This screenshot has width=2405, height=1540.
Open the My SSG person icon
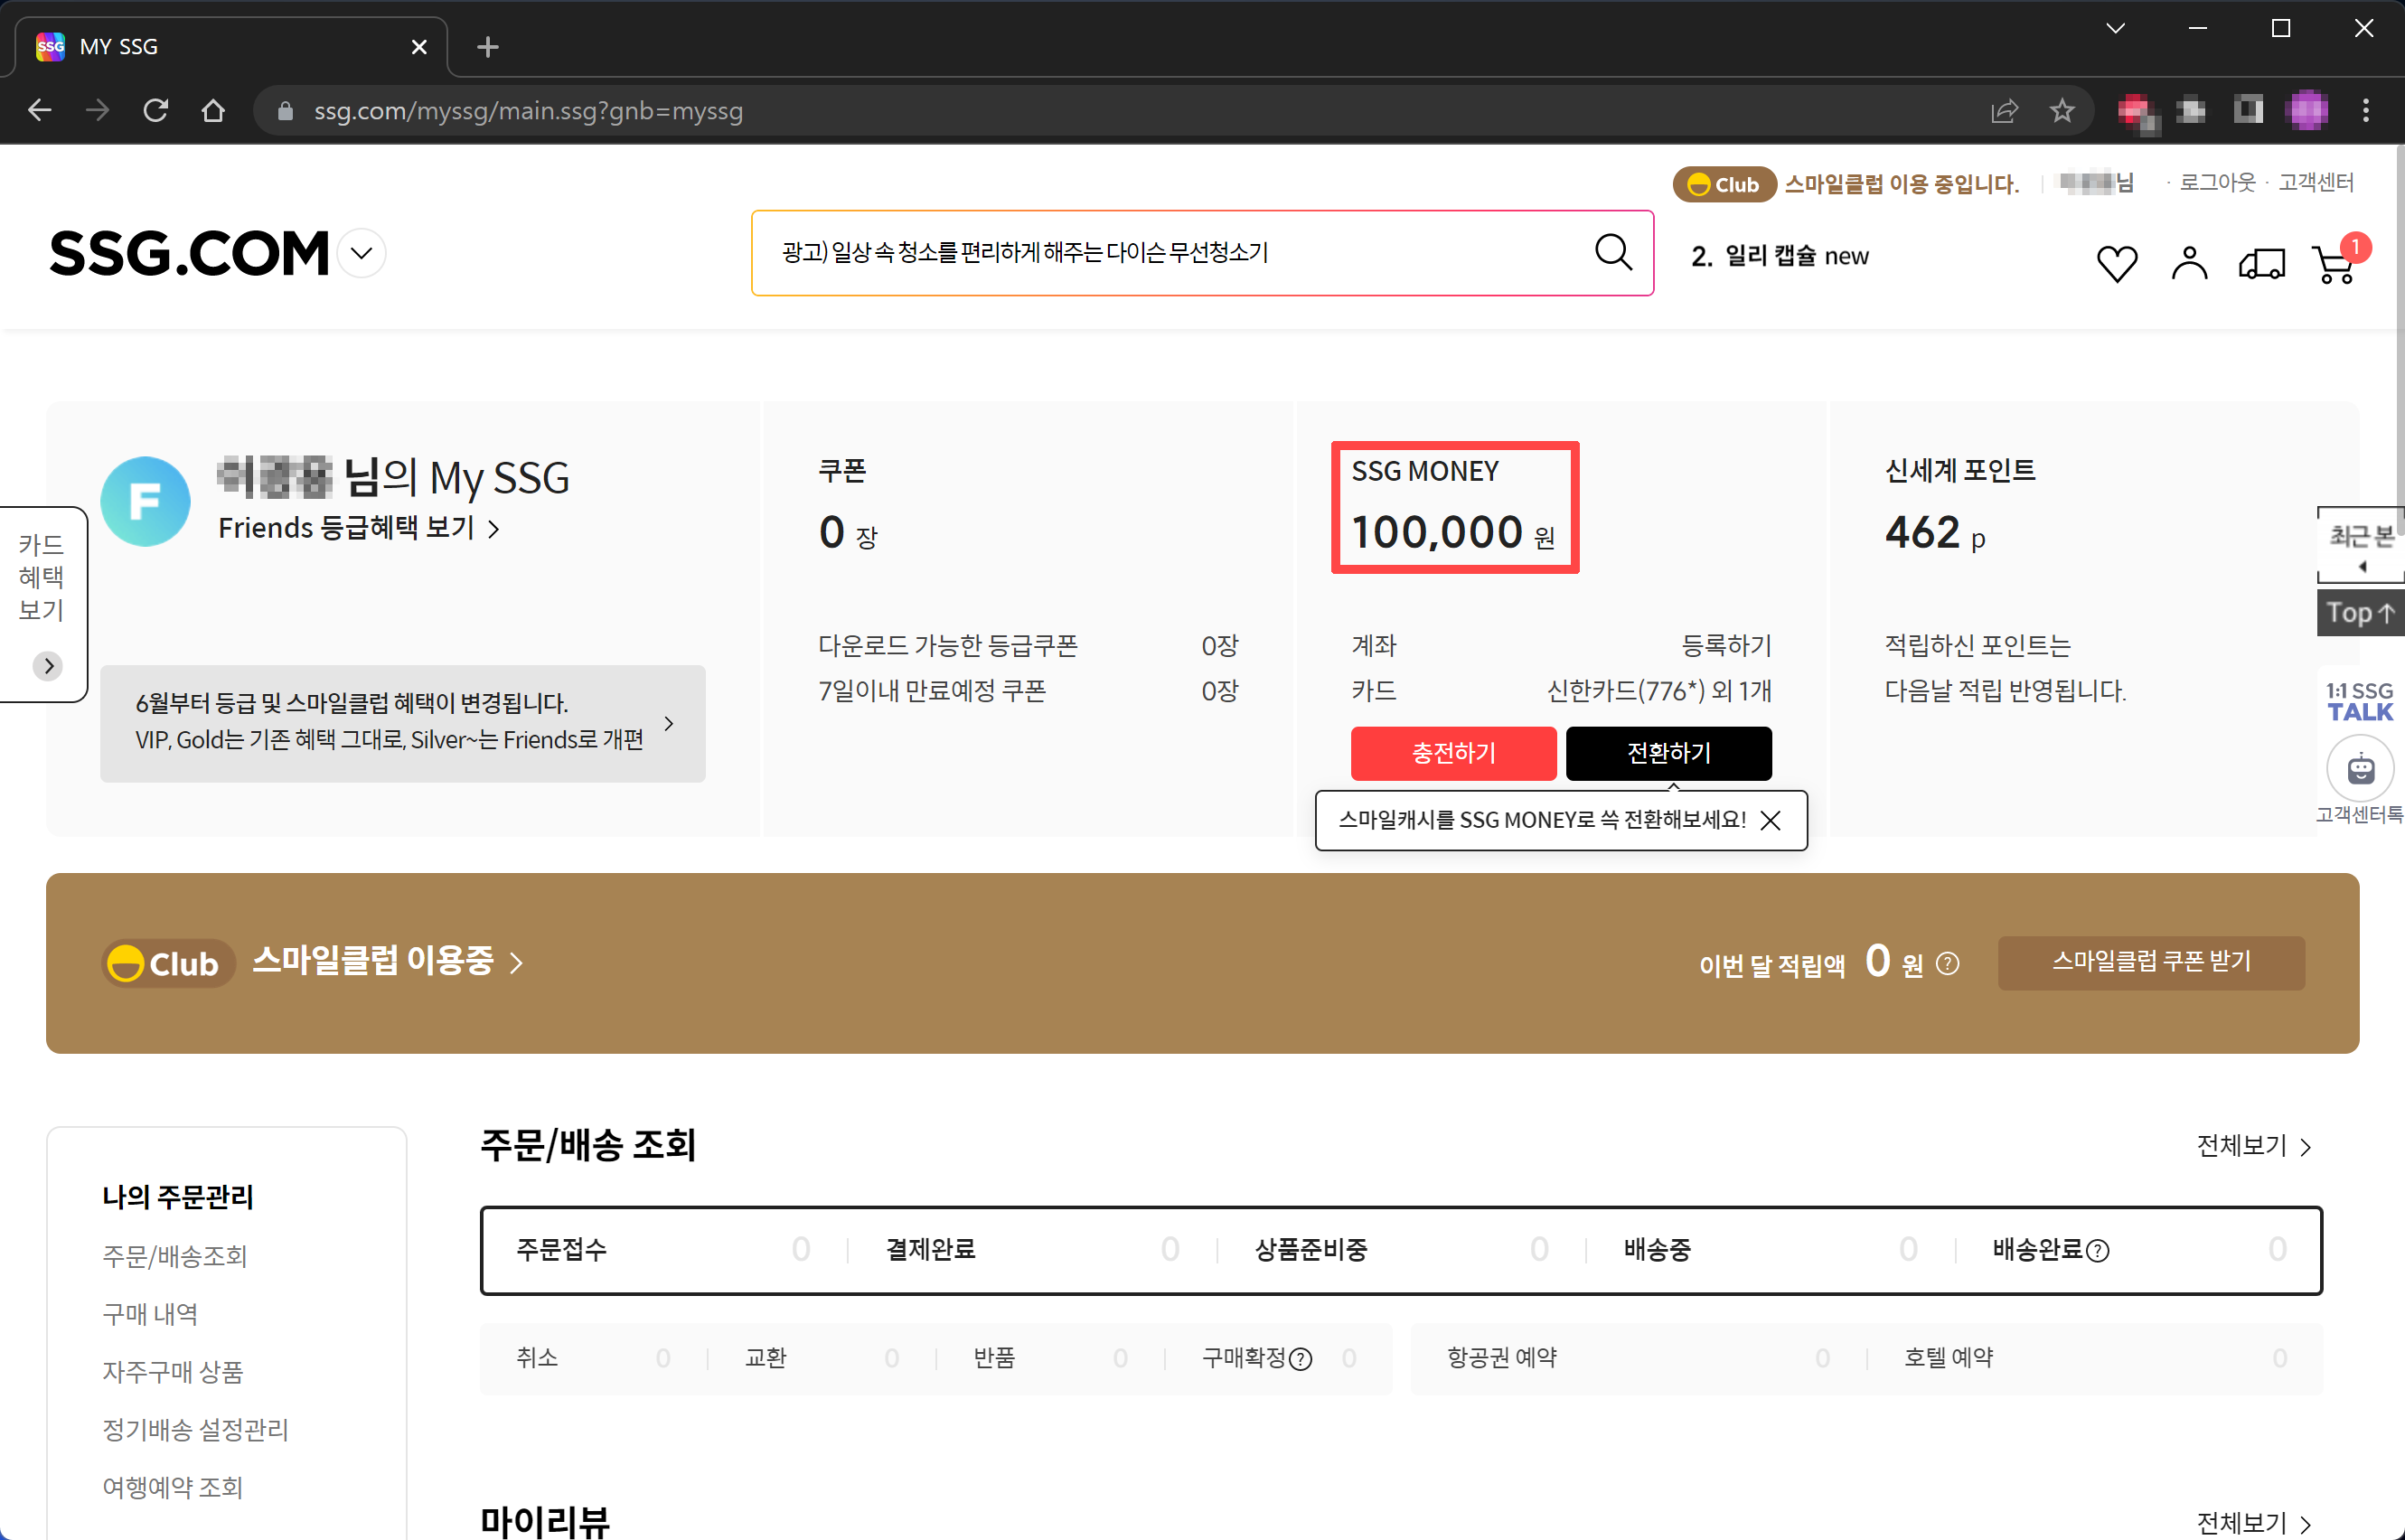pyautogui.click(x=2189, y=263)
